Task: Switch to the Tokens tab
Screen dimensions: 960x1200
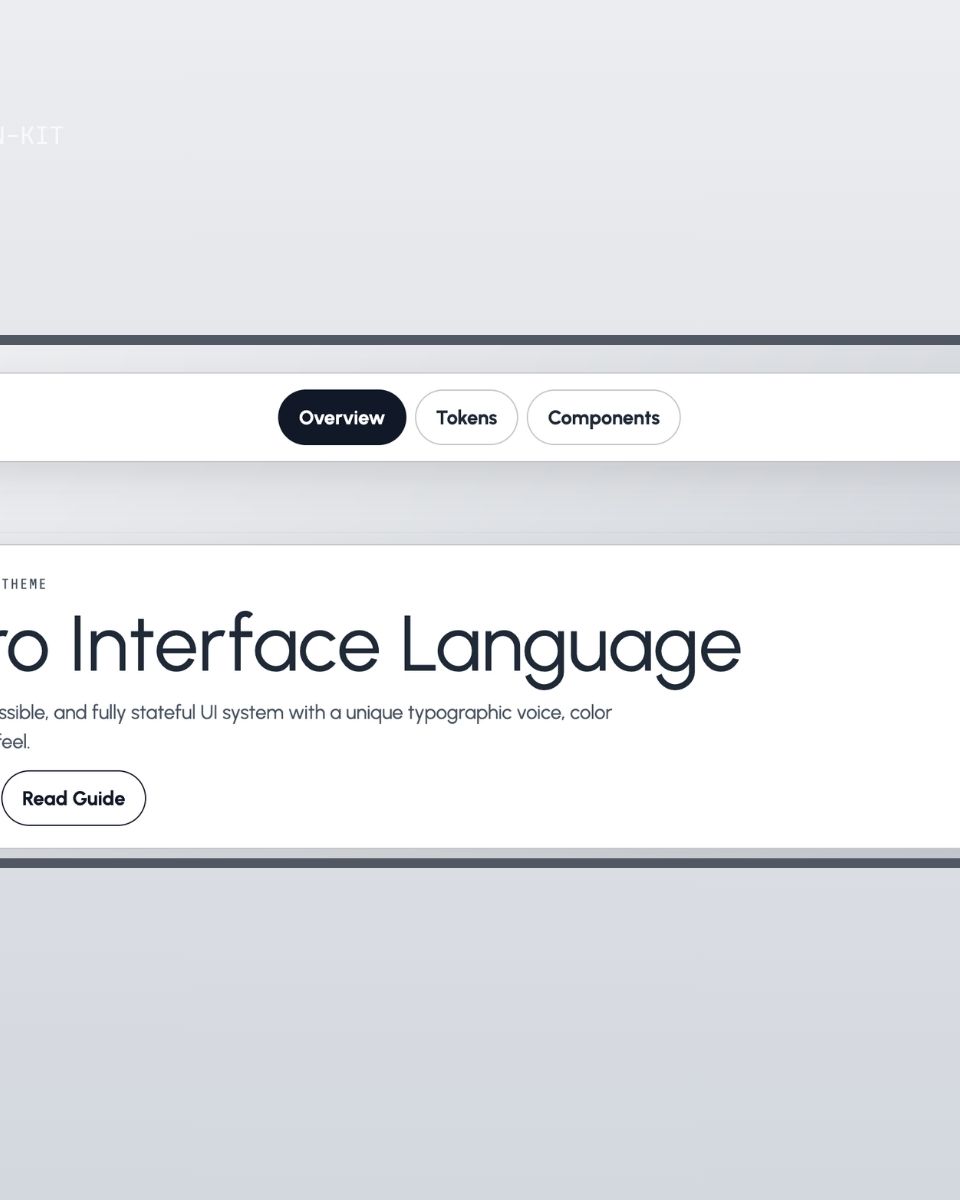Action: tap(466, 417)
